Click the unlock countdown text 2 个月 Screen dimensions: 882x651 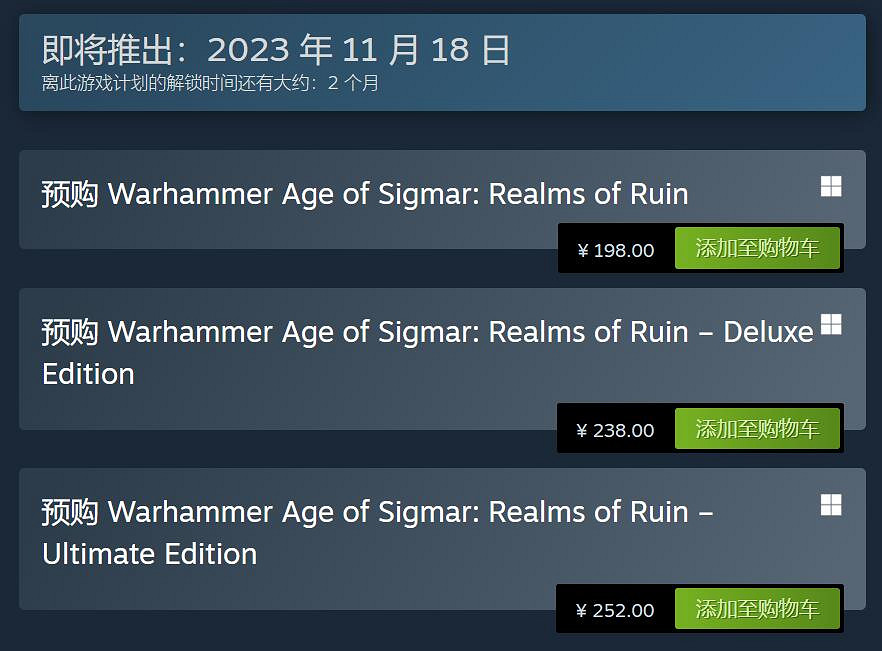coord(353,84)
